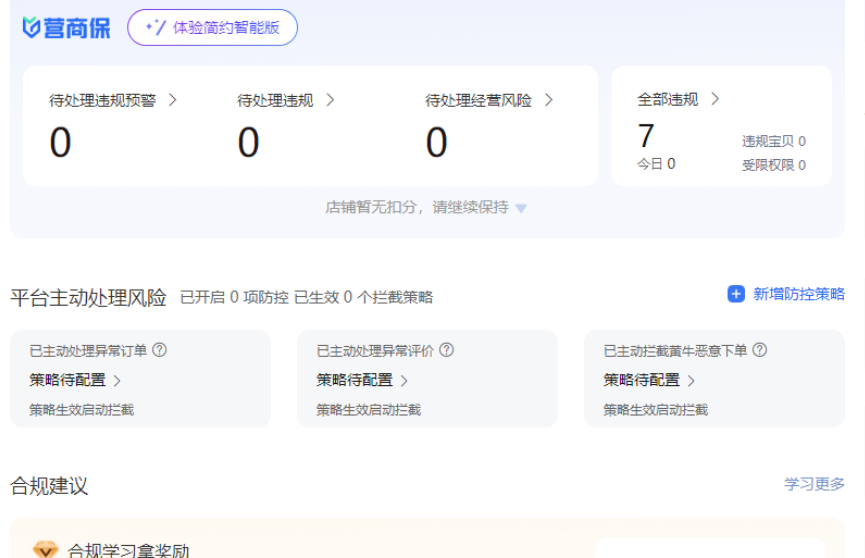Click help icon beside 已主动处理异常评价
This screenshot has height=558, width=865.
[446, 350]
